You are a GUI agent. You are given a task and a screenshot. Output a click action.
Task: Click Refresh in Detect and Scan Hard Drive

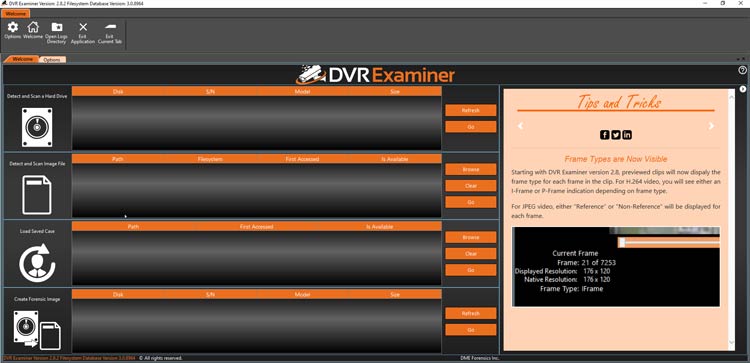[x=471, y=110]
